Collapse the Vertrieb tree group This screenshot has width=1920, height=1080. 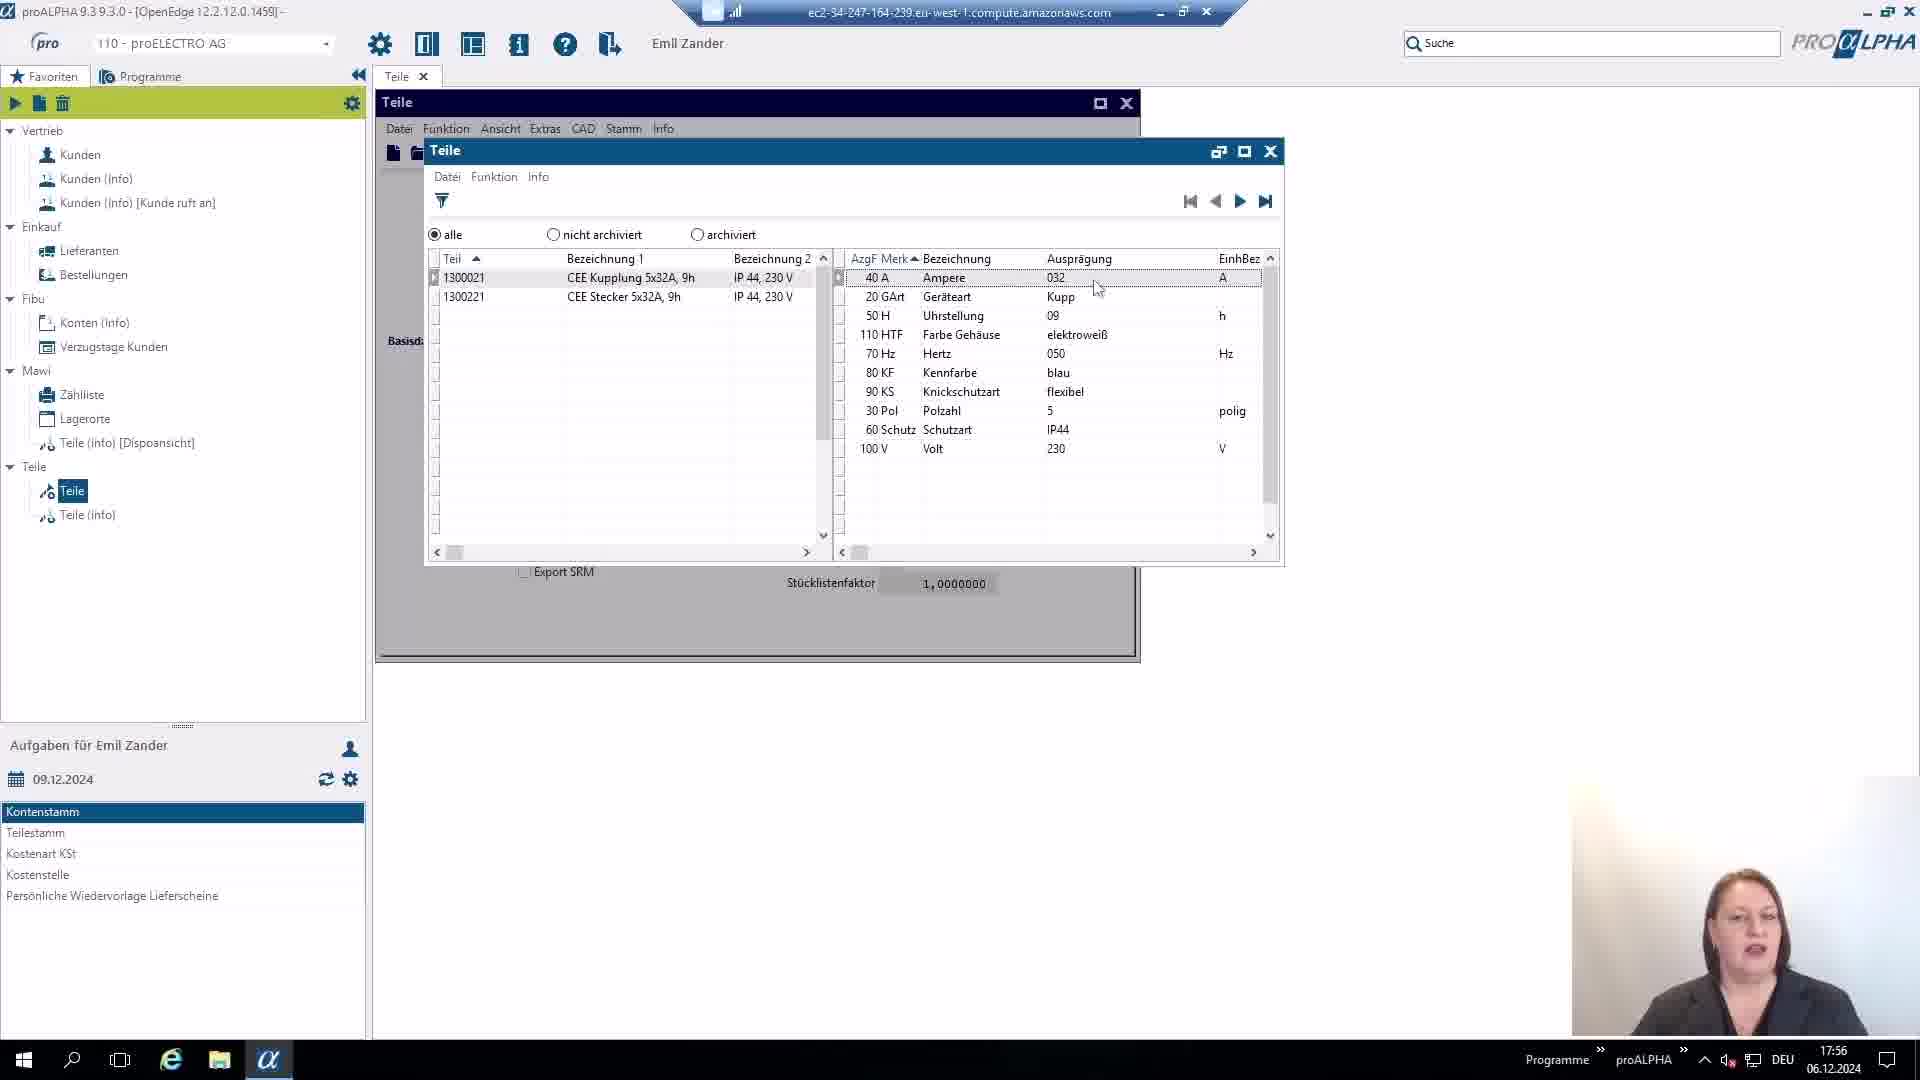10,131
